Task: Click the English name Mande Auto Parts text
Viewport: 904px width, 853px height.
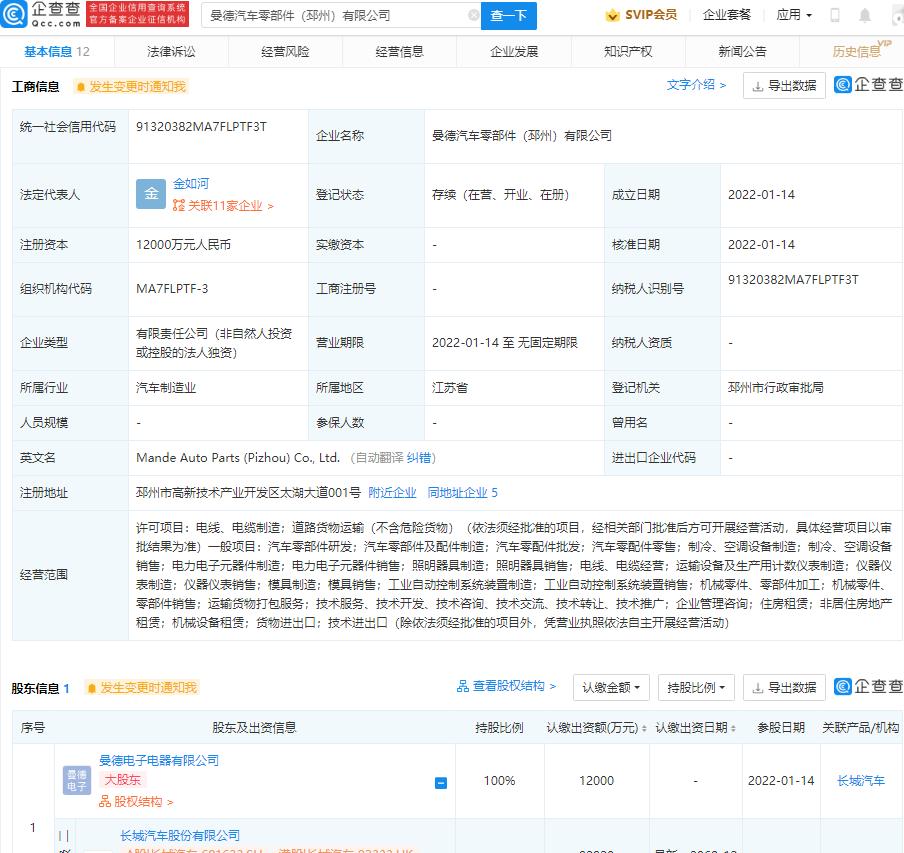Action: tap(238, 458)
